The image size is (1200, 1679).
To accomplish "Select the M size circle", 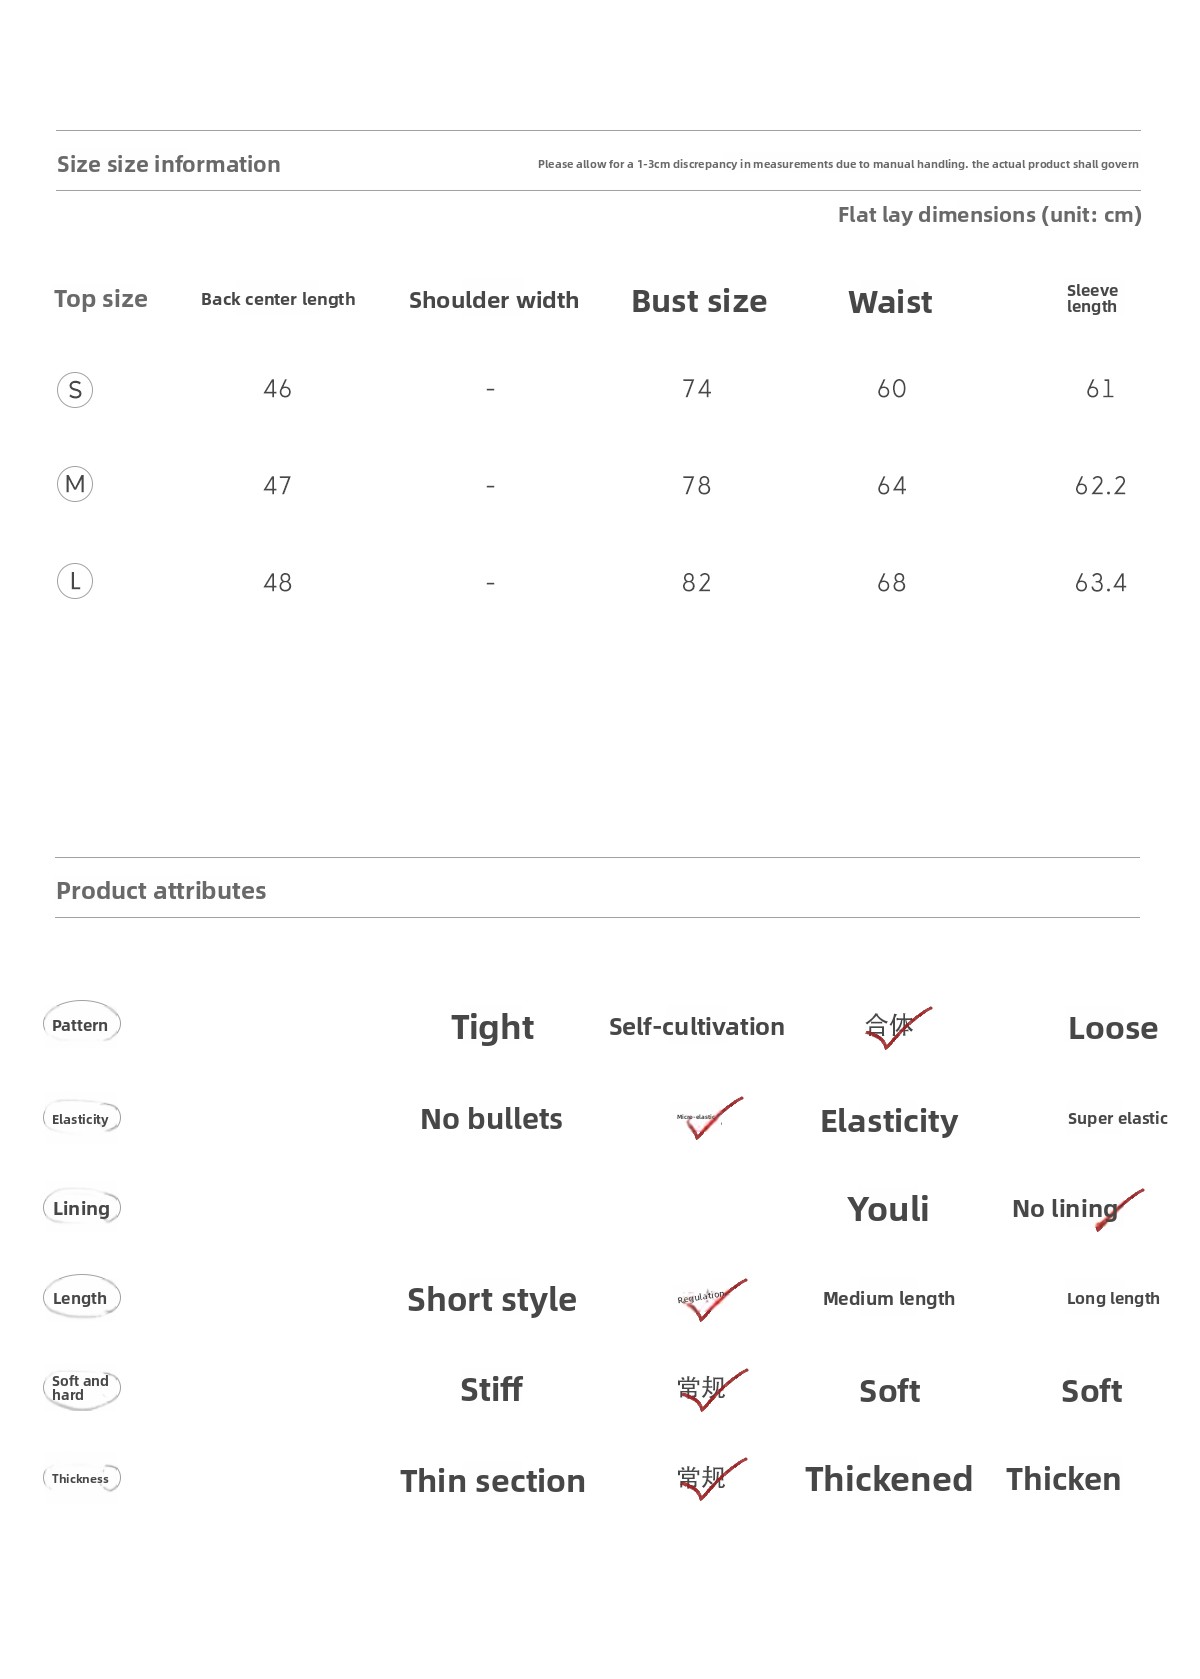I will coord(75,485).
